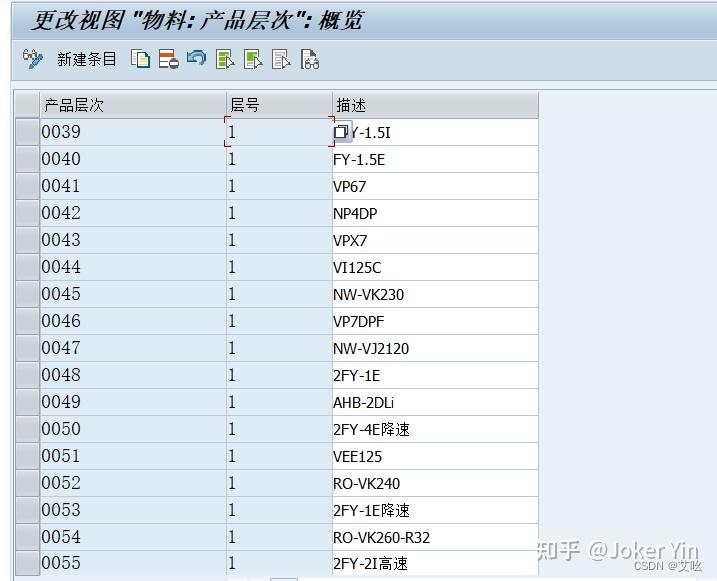The width and height of the screenshot is (717, 581).
Task: Select row 0055 using its row selector
Action: point(27,563)
